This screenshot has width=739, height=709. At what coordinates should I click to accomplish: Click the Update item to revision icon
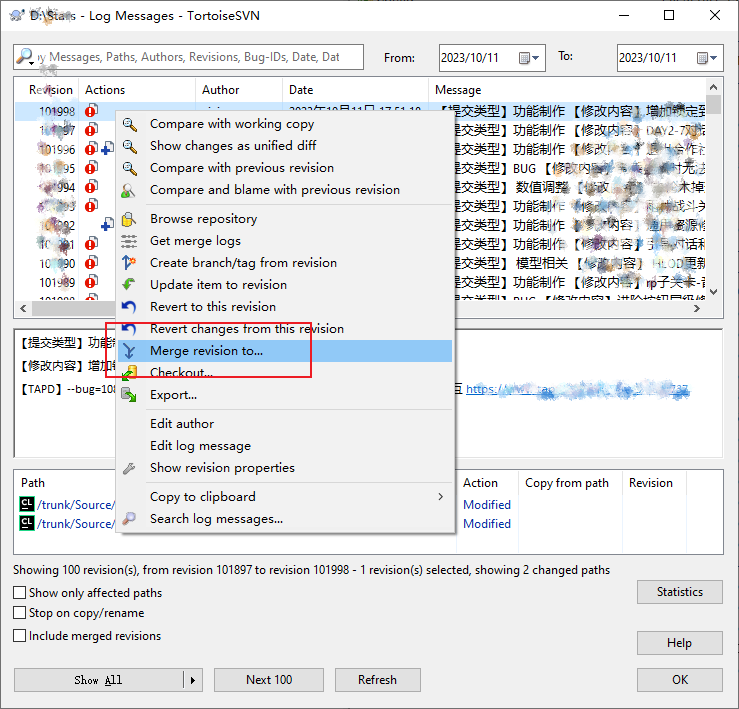pyautogui.click(x=129, y=285)
